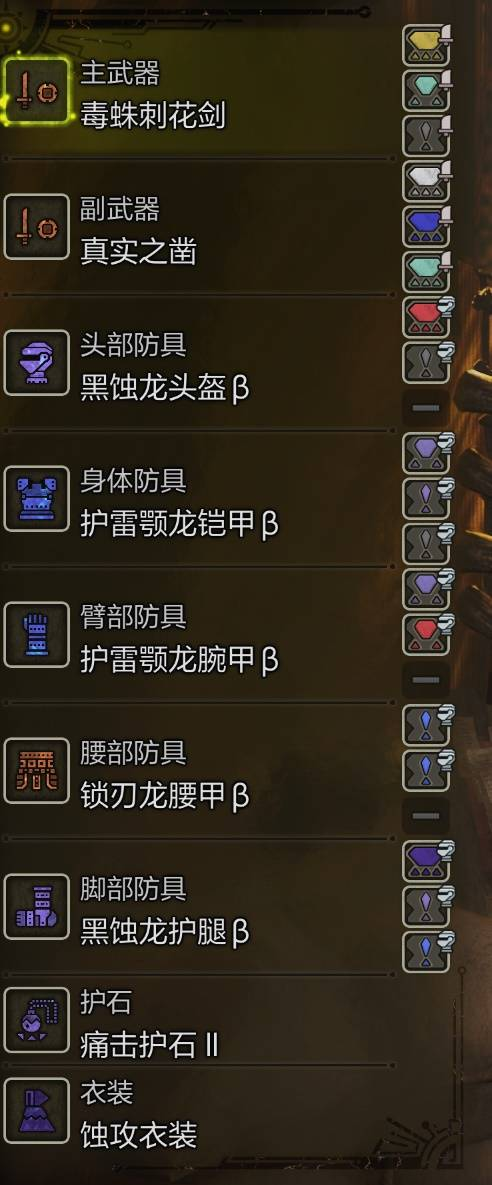The width and height of the screenshot is (492, 1185).
Task: Open leg armor 黑蚀龙护腿β
Action: pyautogui.click(x=165, y=932)
